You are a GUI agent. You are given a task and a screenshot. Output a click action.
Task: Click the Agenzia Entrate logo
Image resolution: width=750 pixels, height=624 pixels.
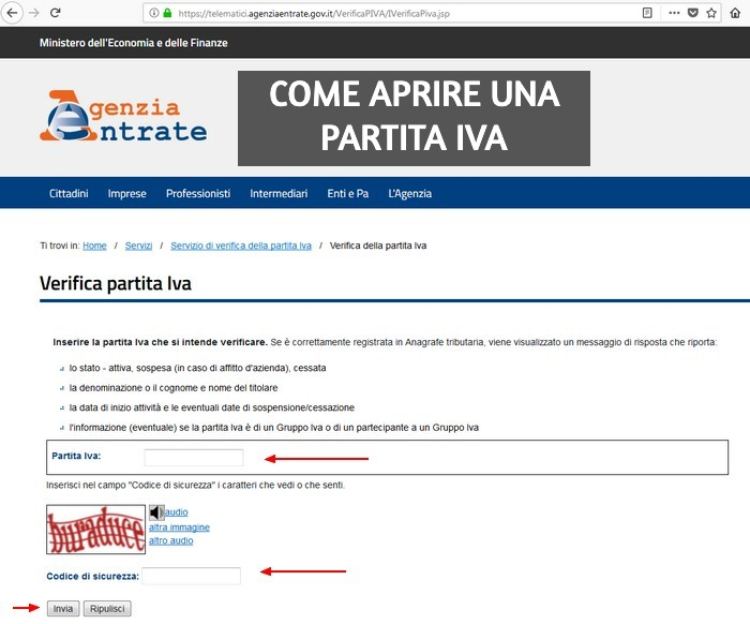pyautogui.click(x=124, y=117)
